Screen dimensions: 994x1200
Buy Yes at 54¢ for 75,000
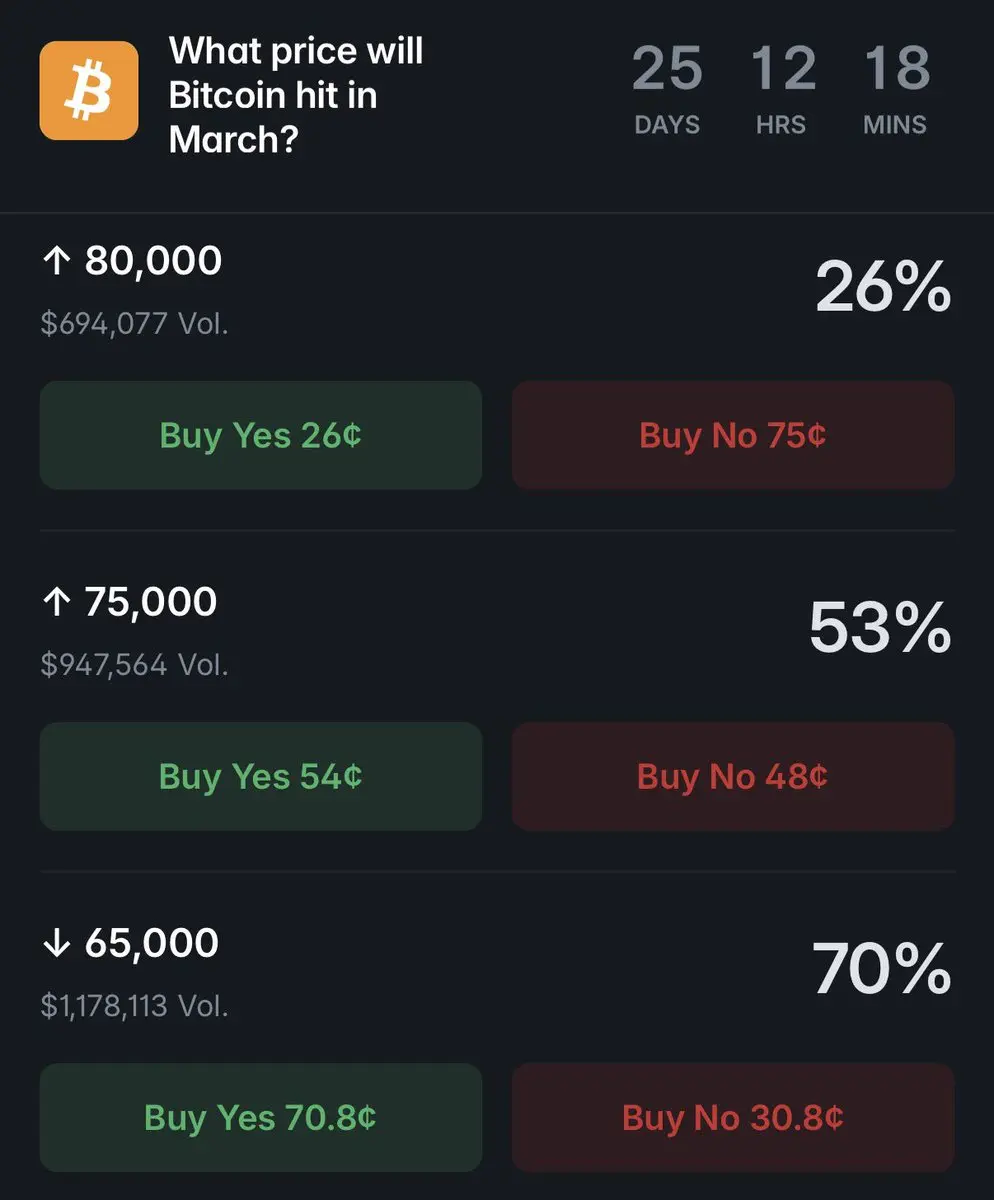click(260, 776)
